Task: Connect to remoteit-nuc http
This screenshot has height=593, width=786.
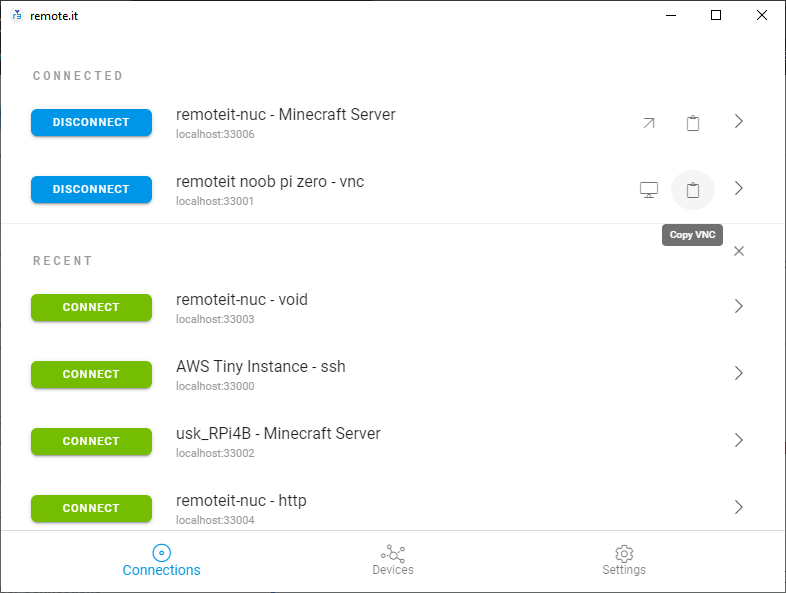Action: click(91, 508)
